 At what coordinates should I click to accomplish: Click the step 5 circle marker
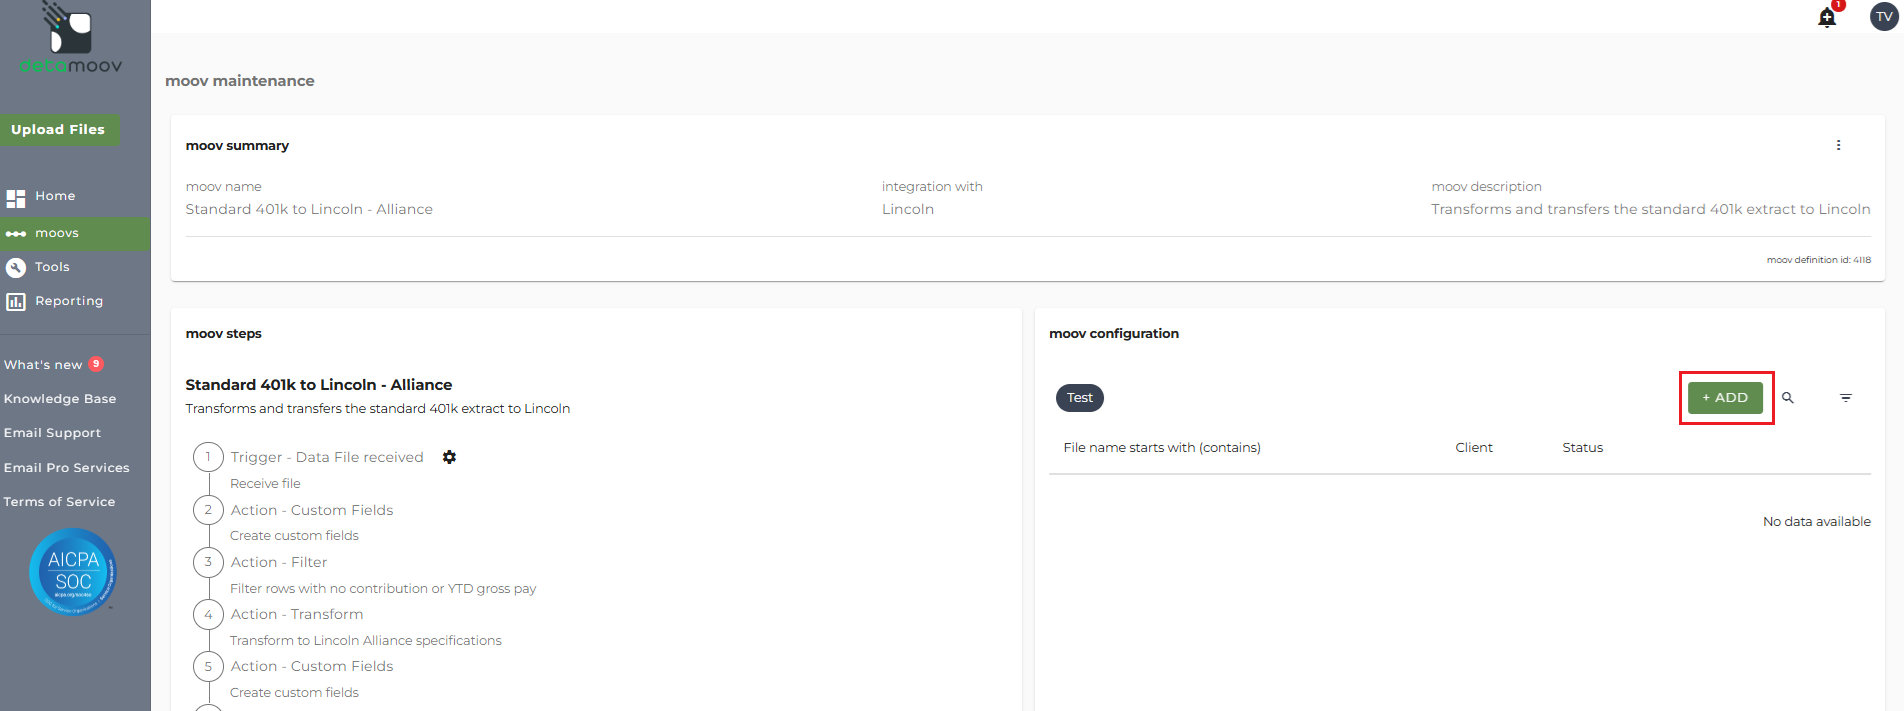(x=208, y=666)
